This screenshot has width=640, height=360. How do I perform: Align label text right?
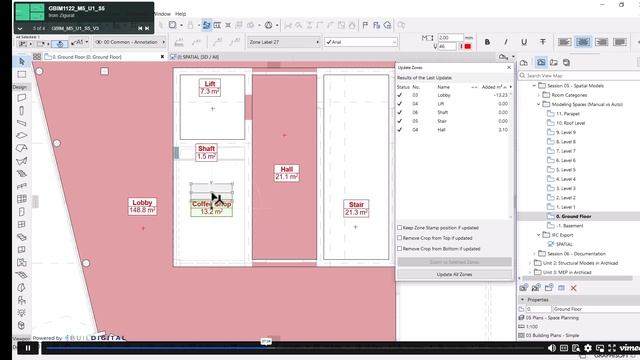(601, 42)
